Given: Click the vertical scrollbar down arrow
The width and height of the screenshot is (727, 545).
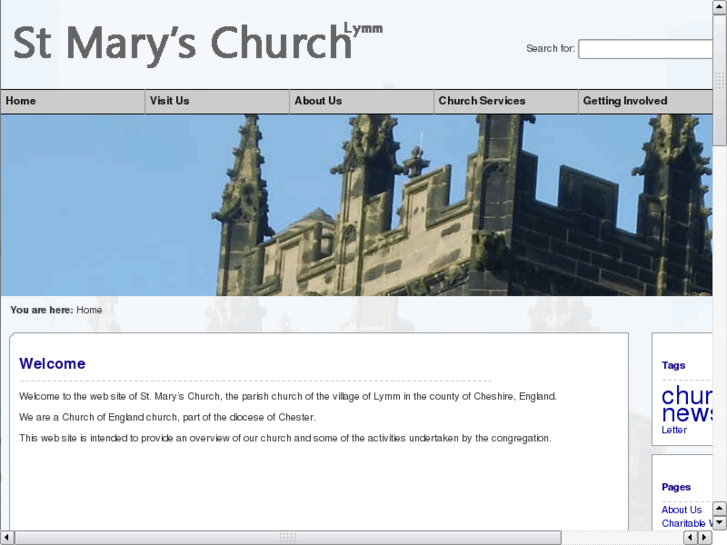Looking at the screenshot, I should [x=720, y=523].
